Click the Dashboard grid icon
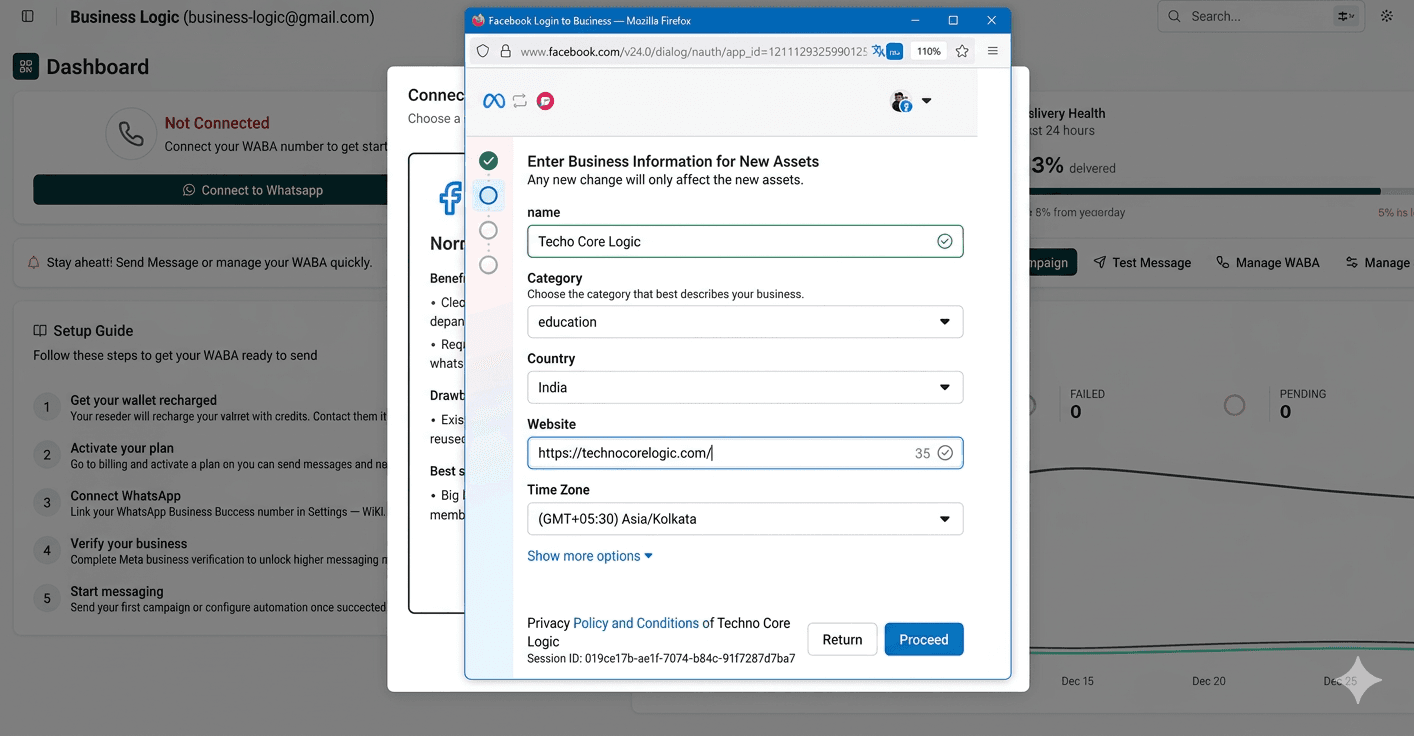Screen dimensions: 1414x736 click(26, 67)
